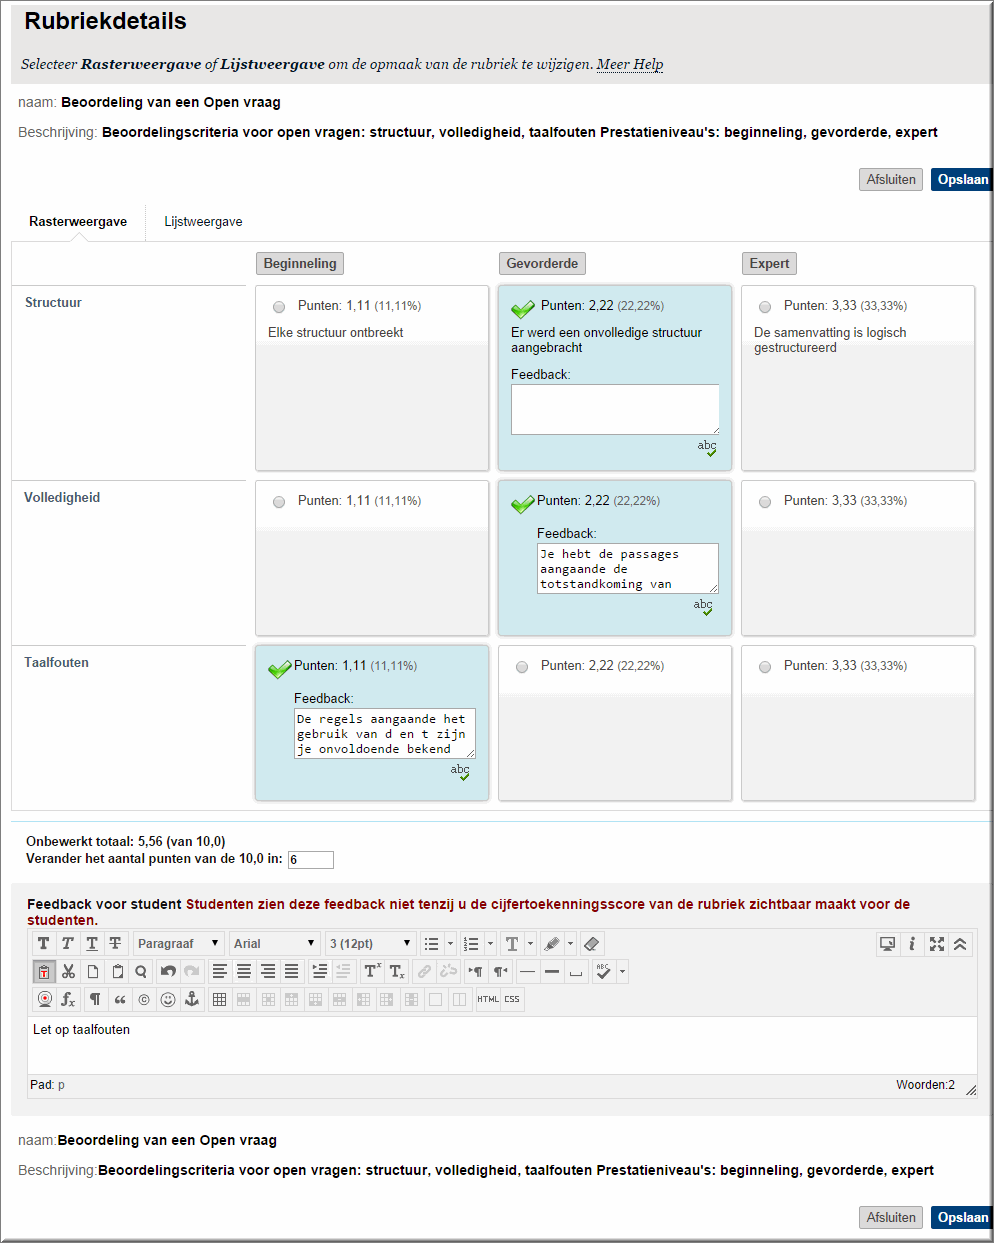Click the top Opslaan button

[962, 180]
